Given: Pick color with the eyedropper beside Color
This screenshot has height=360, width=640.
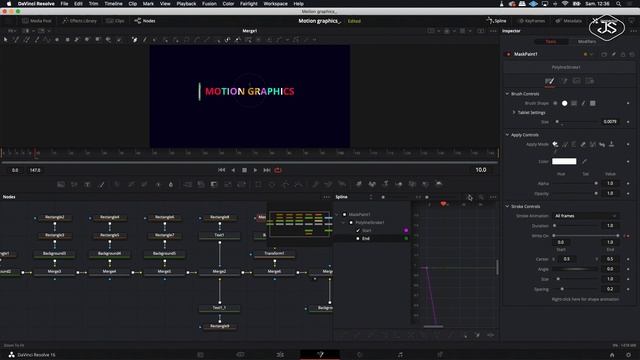Looking at the screenshot, I should click(584, 161).
